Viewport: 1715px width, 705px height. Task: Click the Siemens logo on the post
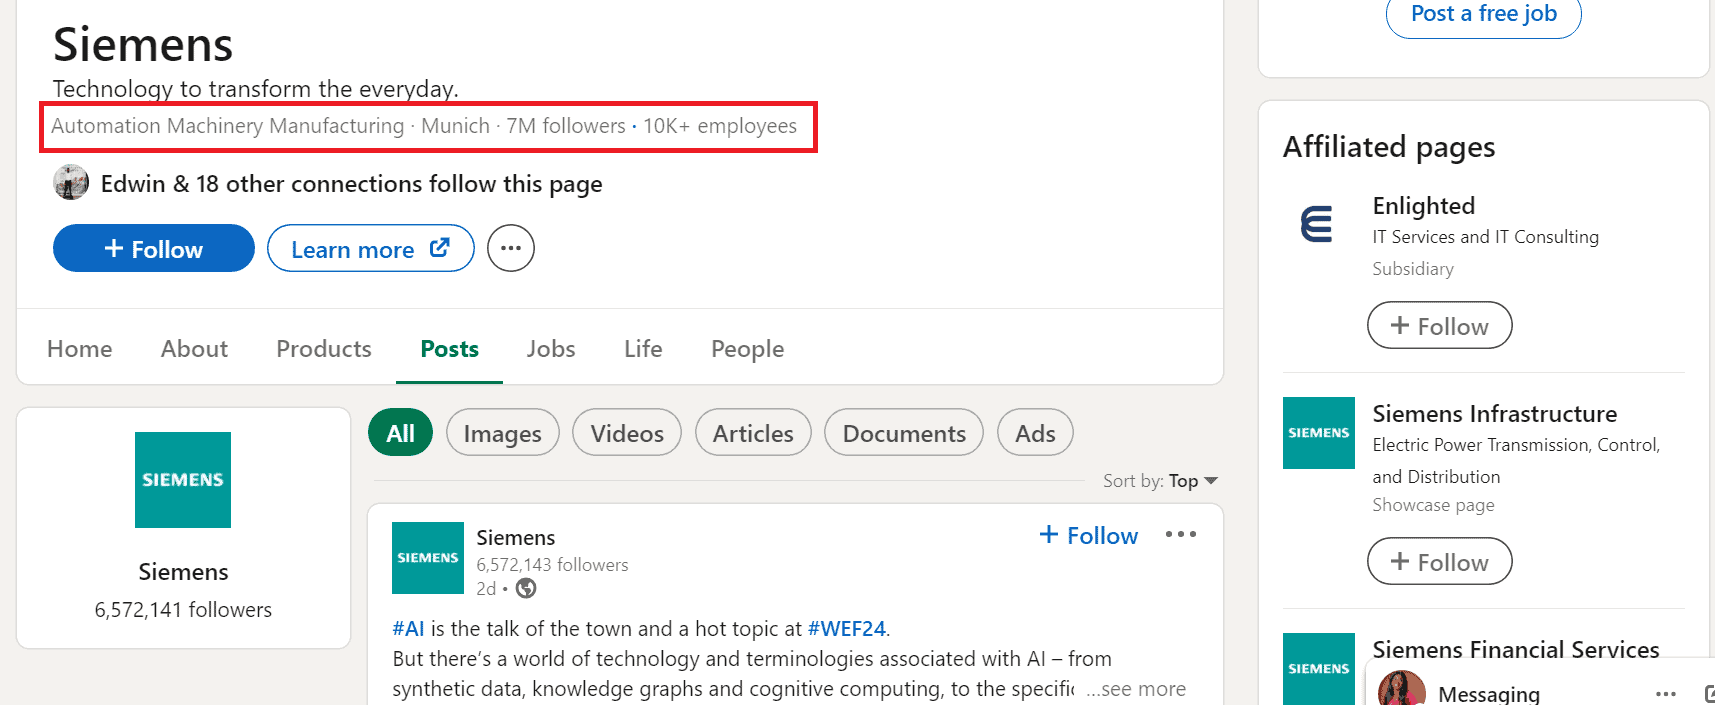pos(428,558)
